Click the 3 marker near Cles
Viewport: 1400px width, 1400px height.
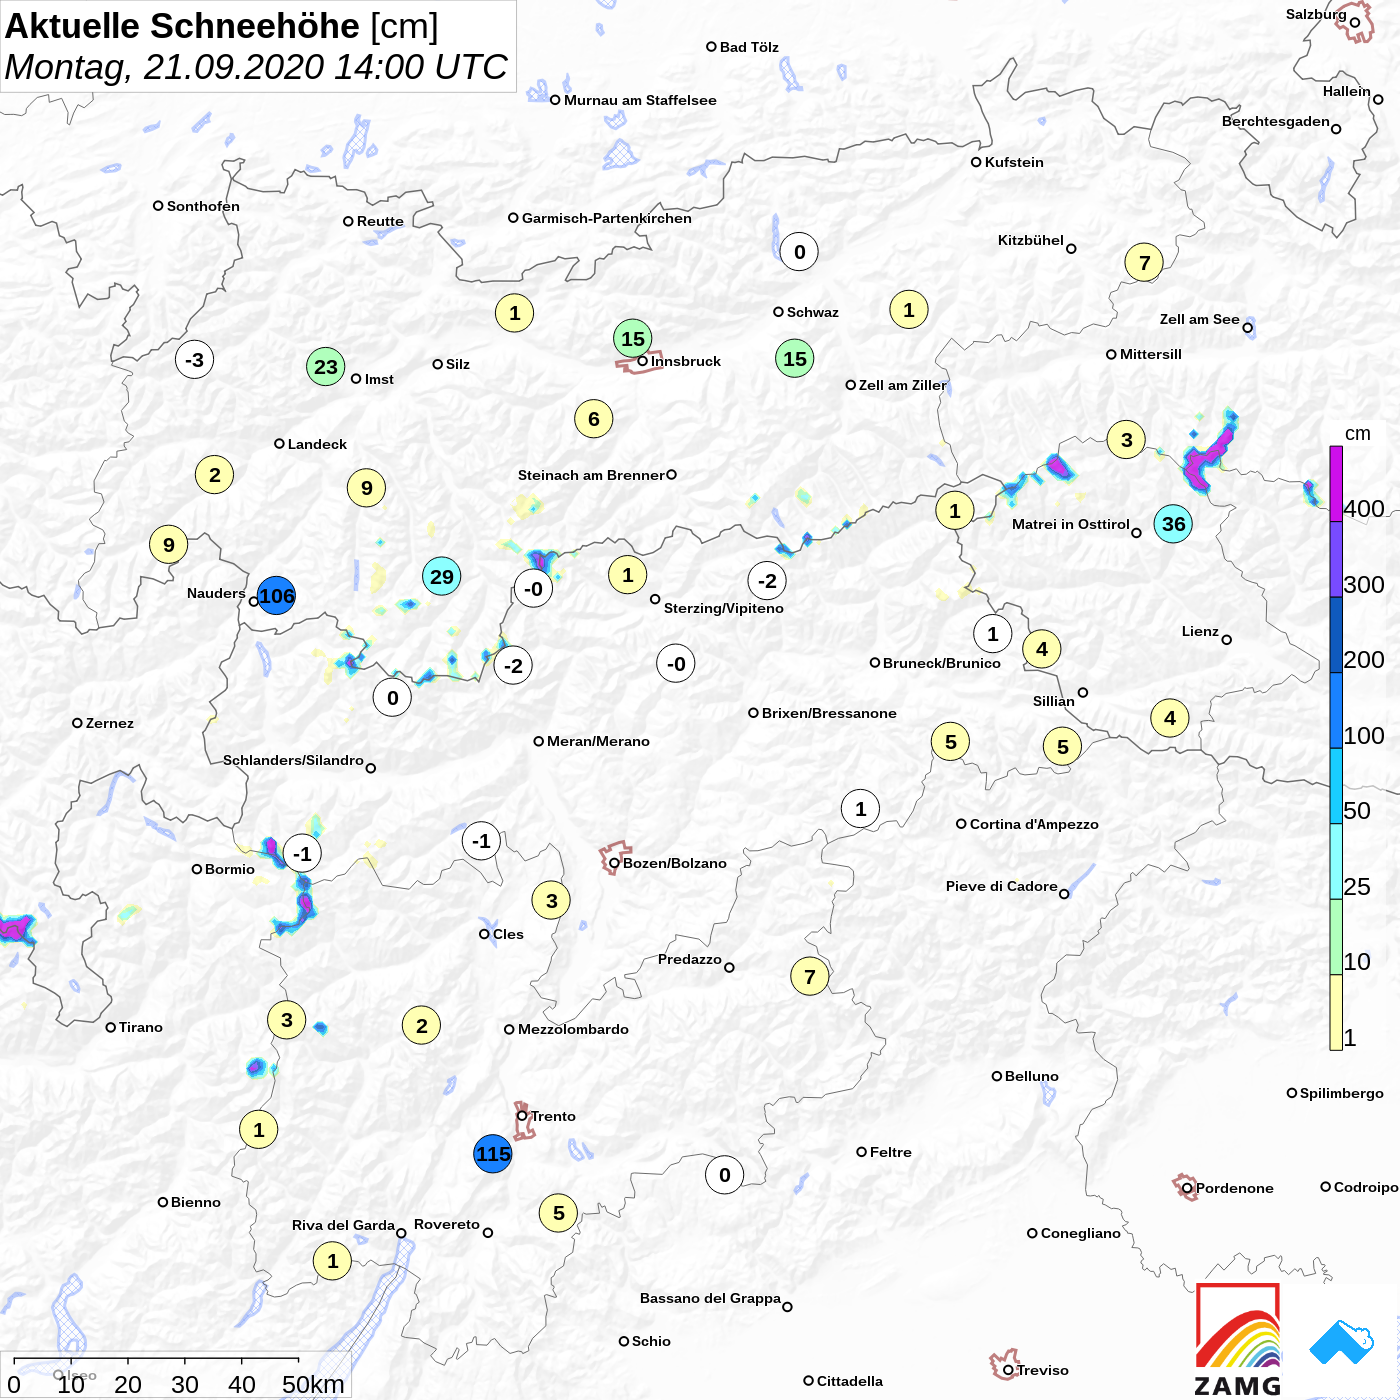click(x=551, y=901)
